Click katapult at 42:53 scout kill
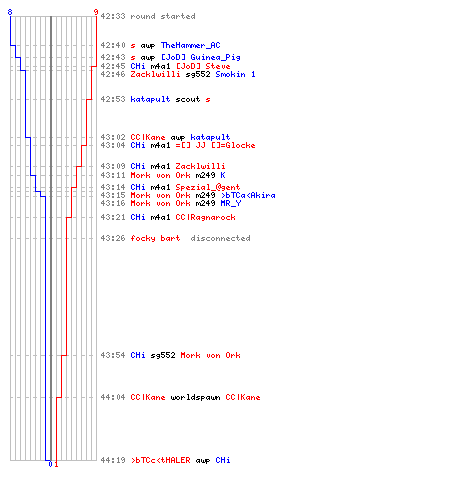Viewport: 450px width, 500px height. pos(150,99)
